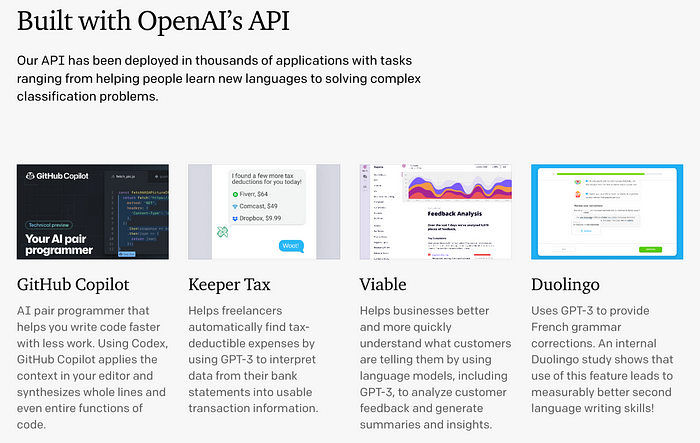Click the 'Comcast, $49' line in Keeper Tax image
This screenshot has height=443, width=700.
pyautogui.click(x=255, y=206)
